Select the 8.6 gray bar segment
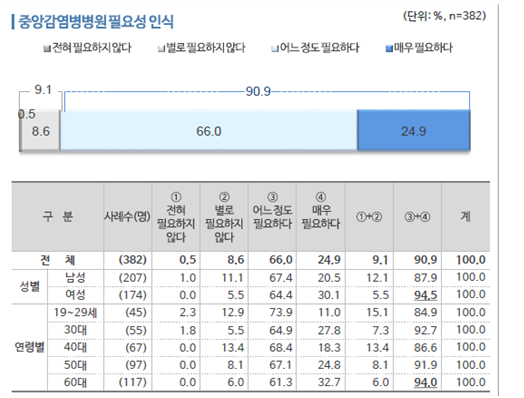This screenshot has width=524, height=398. tap(40, 131)
